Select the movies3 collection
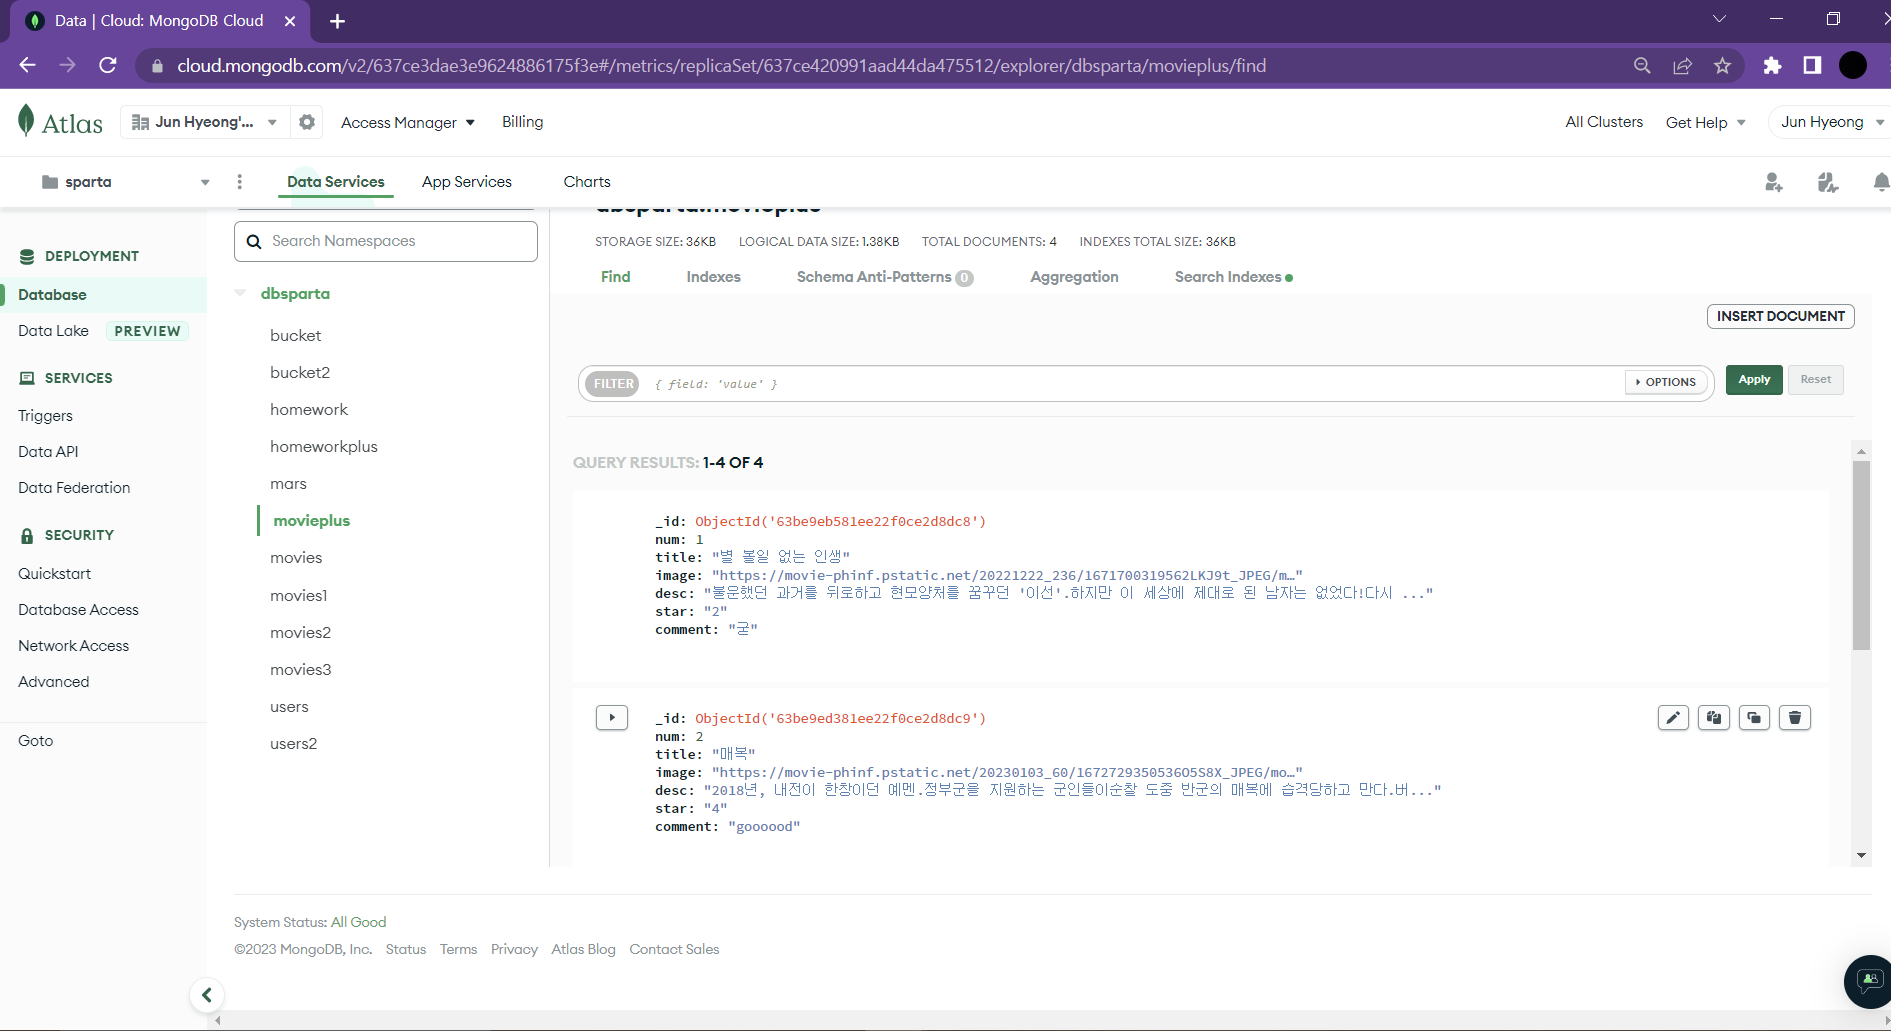 pyautogui.click(x=301, y=670)
